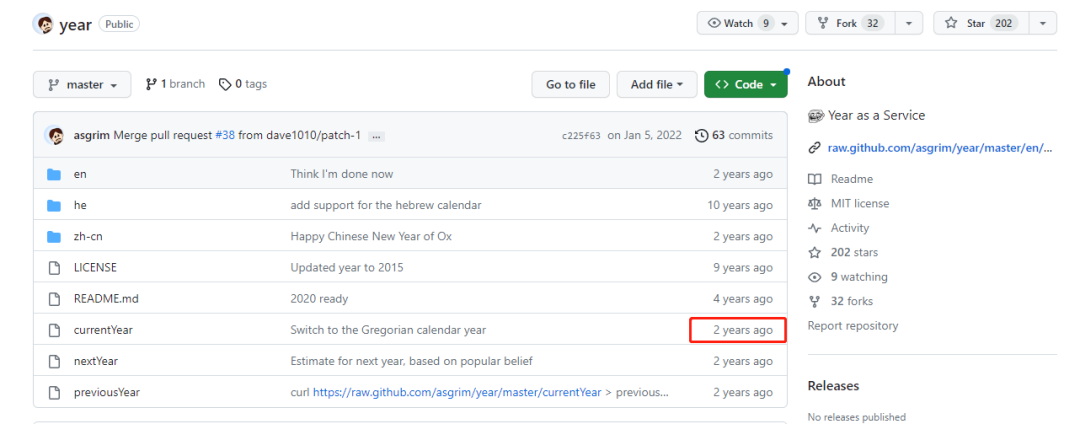
Task: Click the file icon for README.md
Action: [54, 299]
